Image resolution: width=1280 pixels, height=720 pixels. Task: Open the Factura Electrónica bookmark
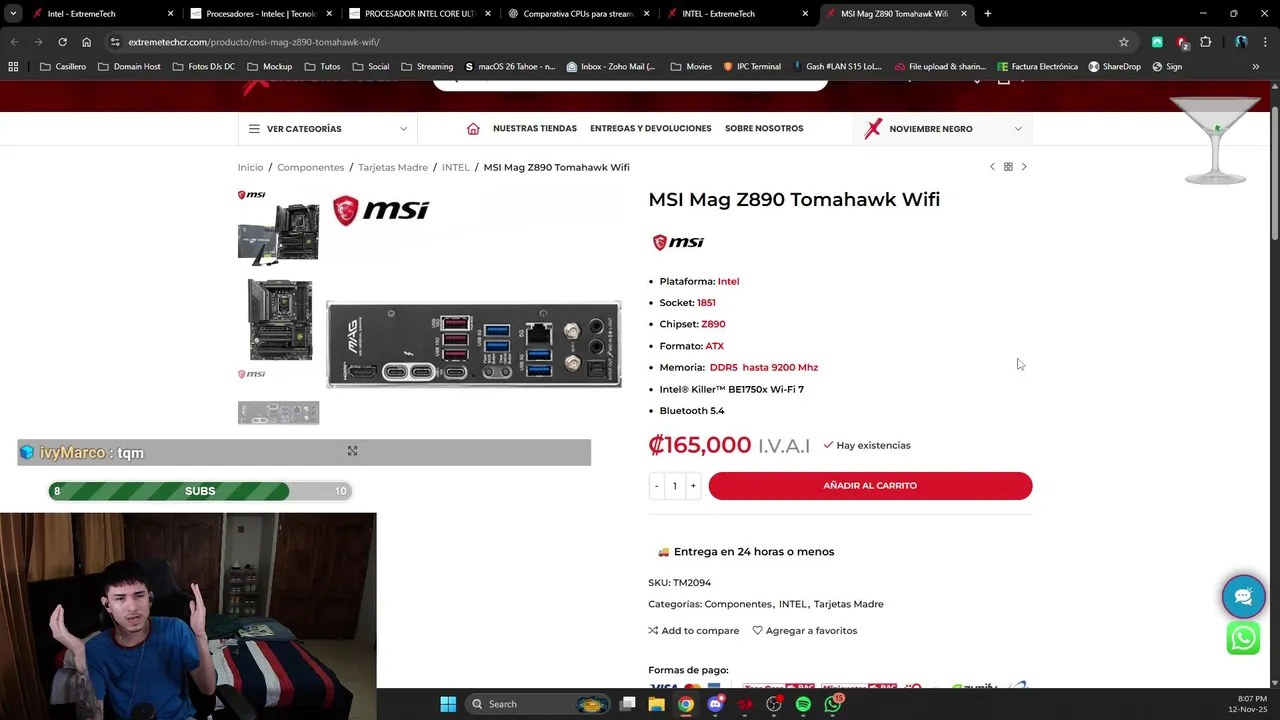pos(1037,67)
